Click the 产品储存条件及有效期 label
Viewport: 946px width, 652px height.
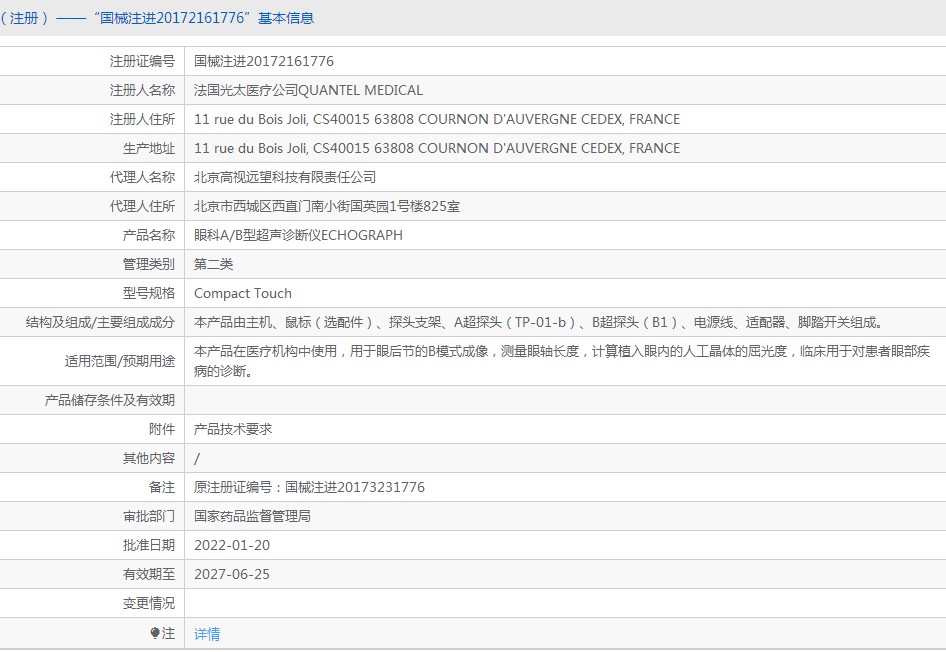(110, 400)
